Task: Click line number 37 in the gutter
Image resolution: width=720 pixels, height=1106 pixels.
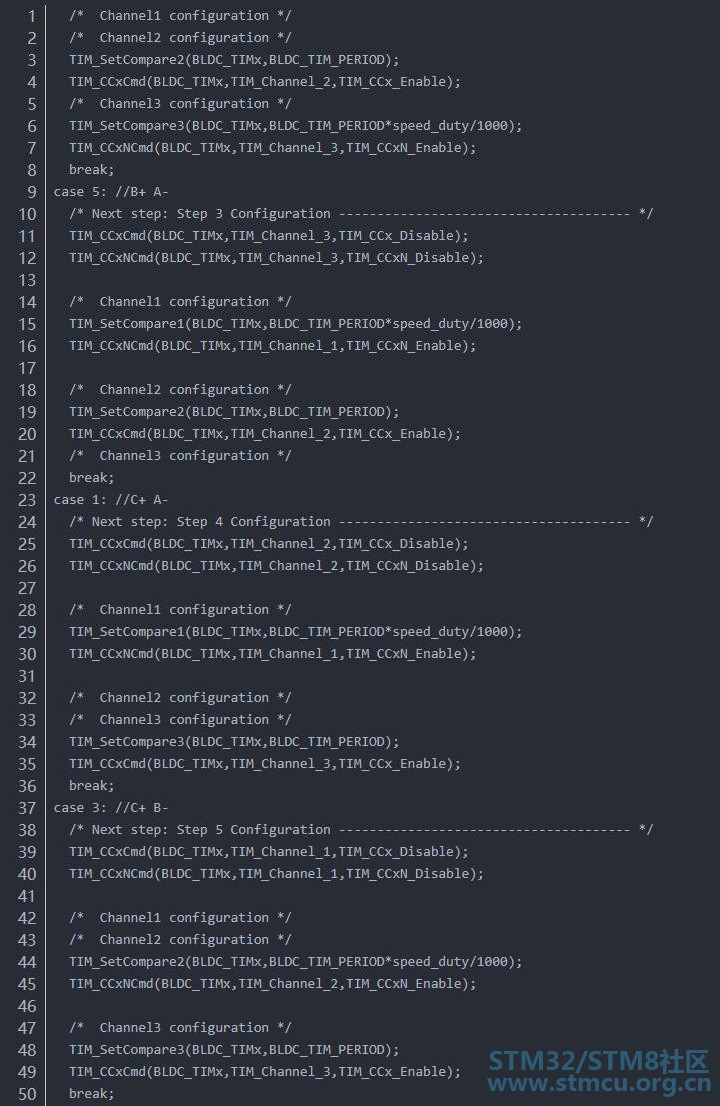Action: point(28,808)
